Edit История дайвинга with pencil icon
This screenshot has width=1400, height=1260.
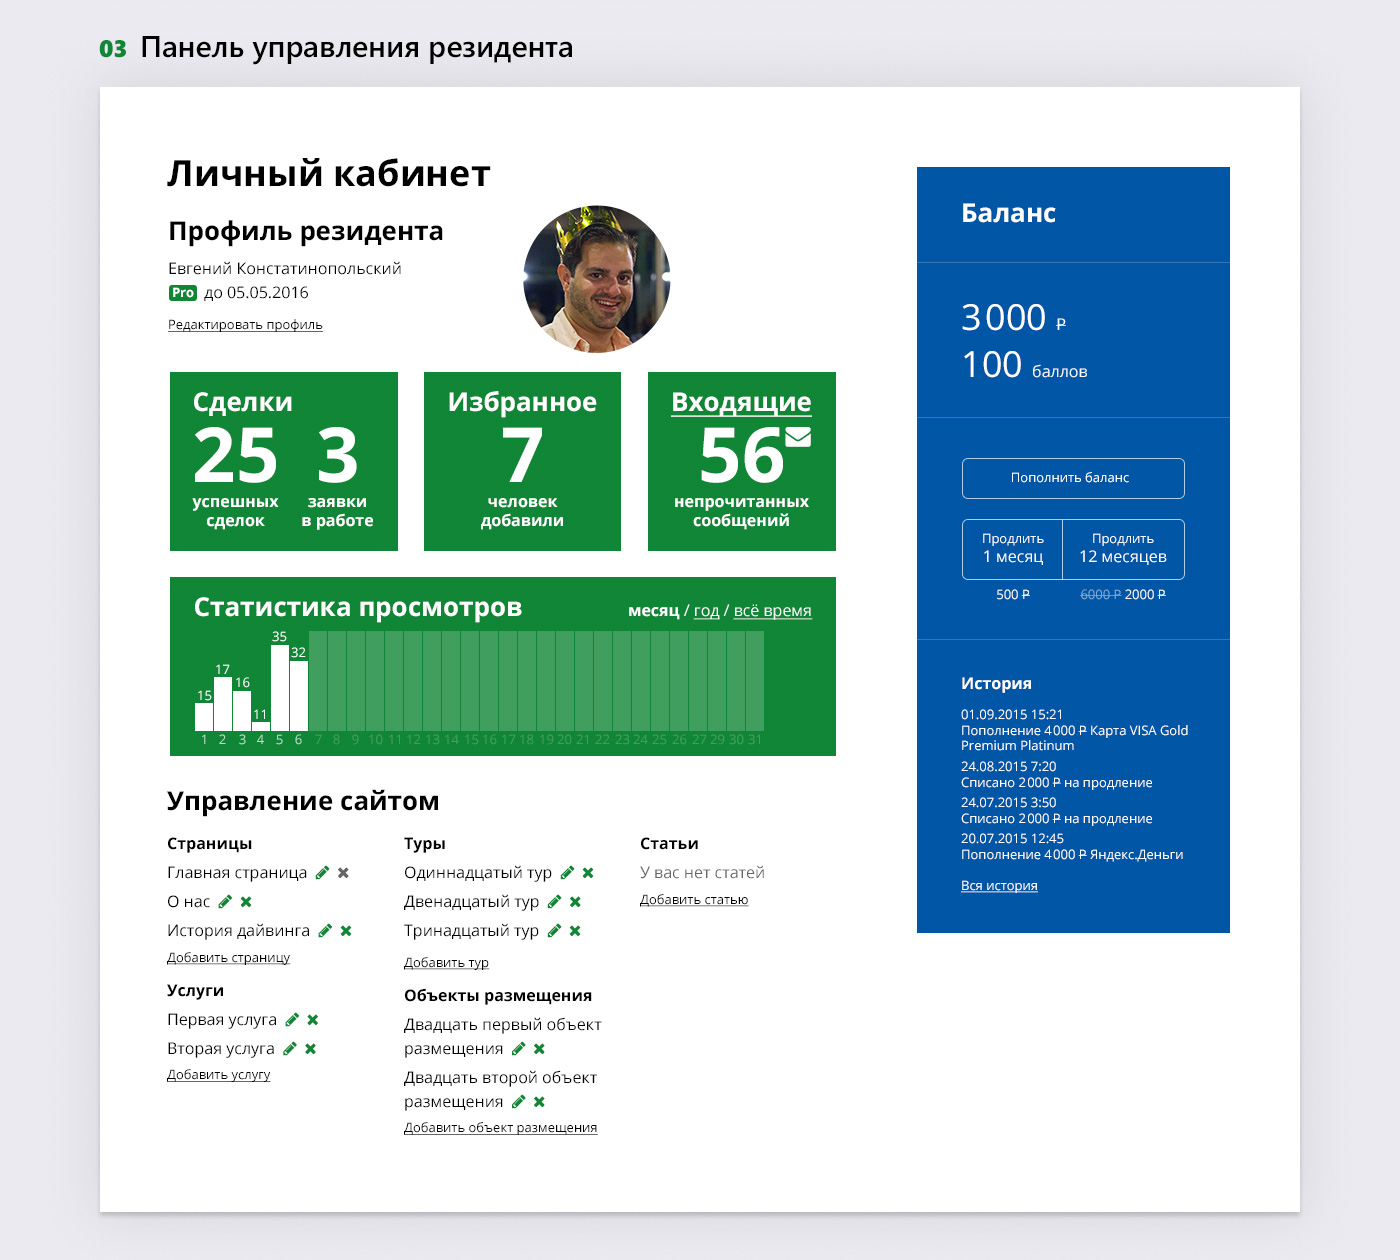click(324, 931)
